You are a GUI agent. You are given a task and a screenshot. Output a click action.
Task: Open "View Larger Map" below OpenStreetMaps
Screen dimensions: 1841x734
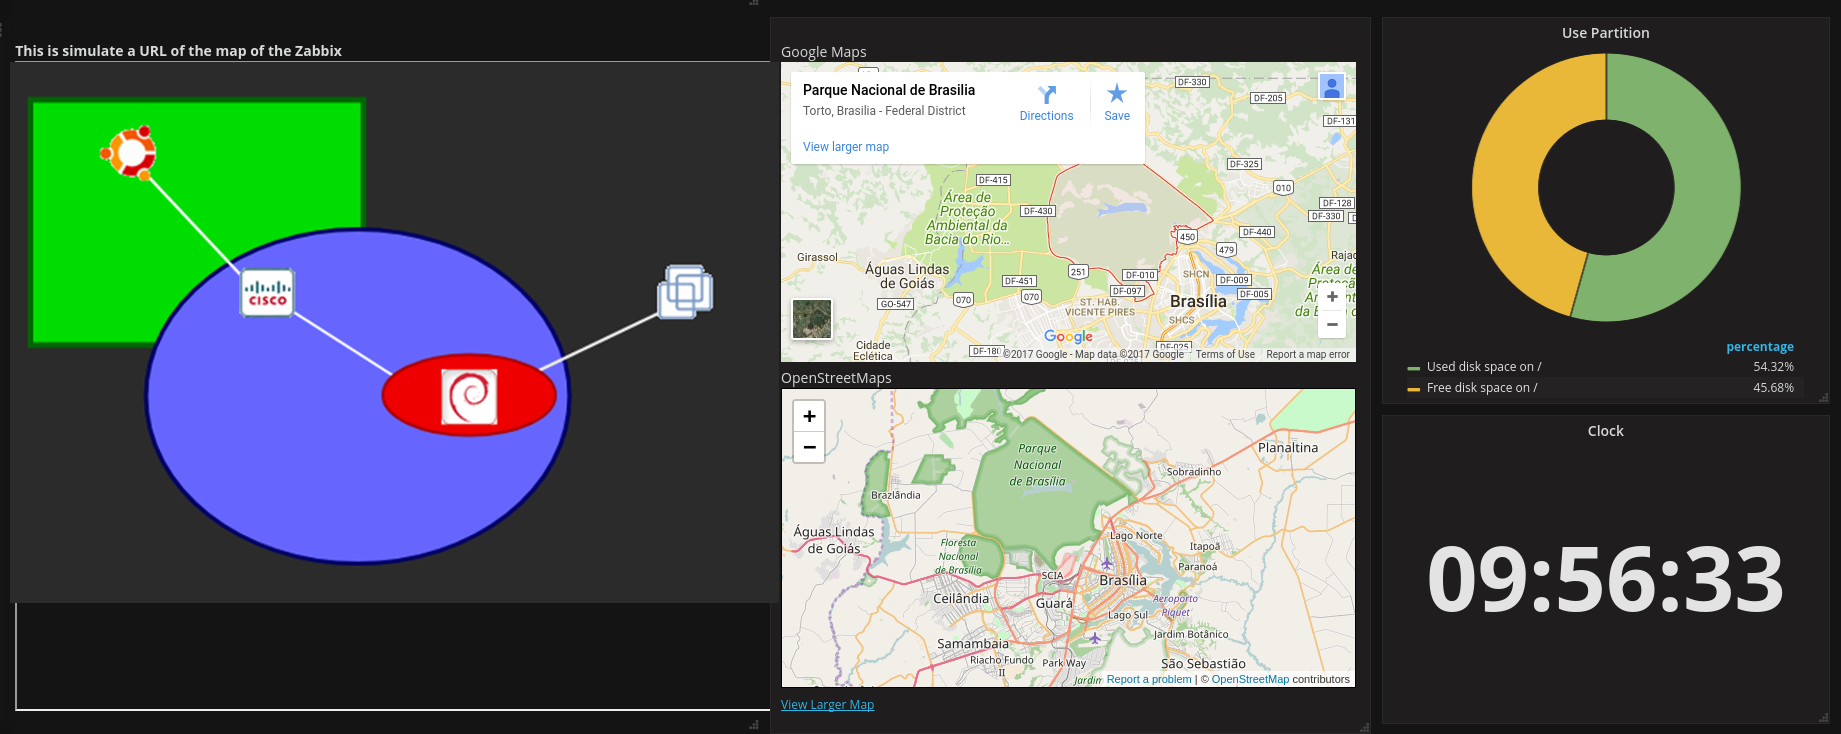pyautogui.click(x=827, y=705)
